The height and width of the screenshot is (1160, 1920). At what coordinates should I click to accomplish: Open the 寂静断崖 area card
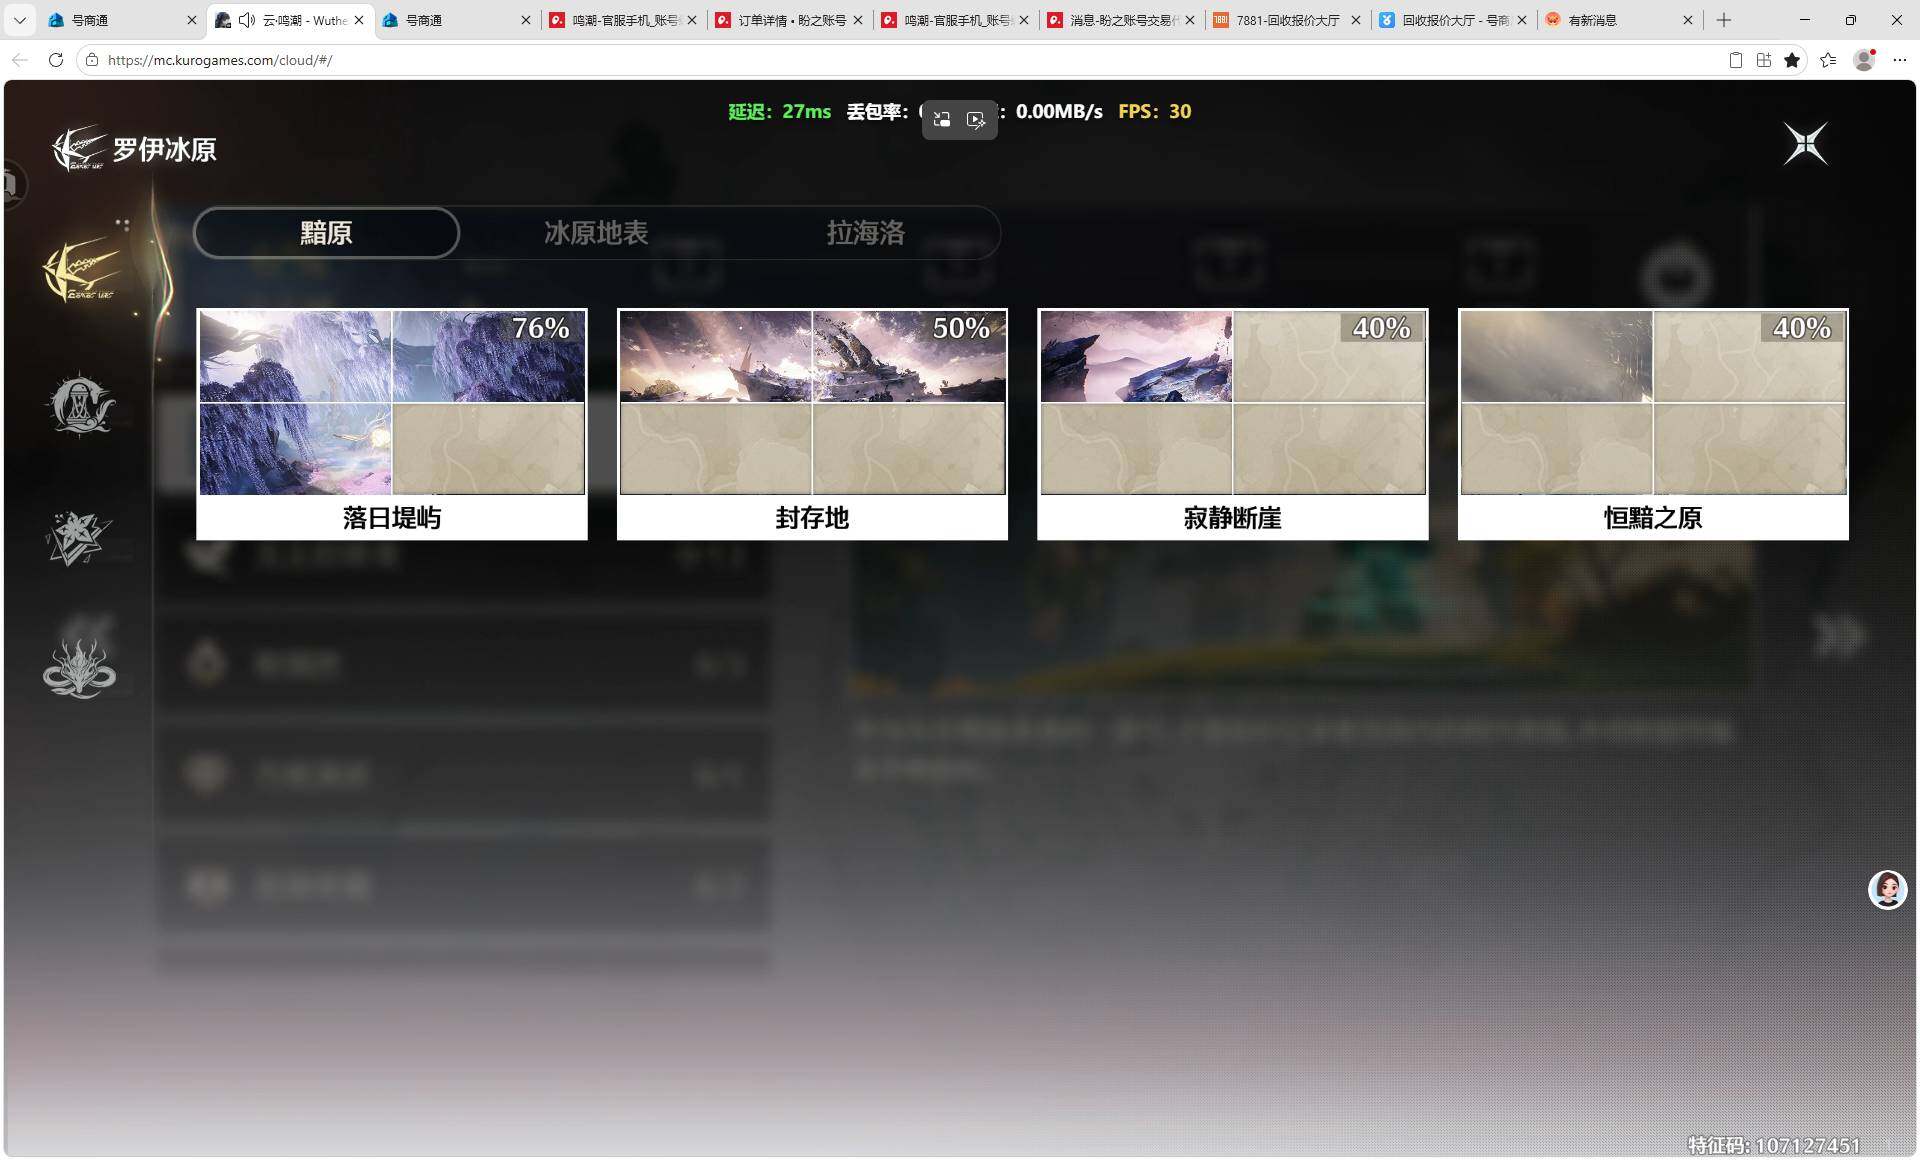tap(1233, 424)
